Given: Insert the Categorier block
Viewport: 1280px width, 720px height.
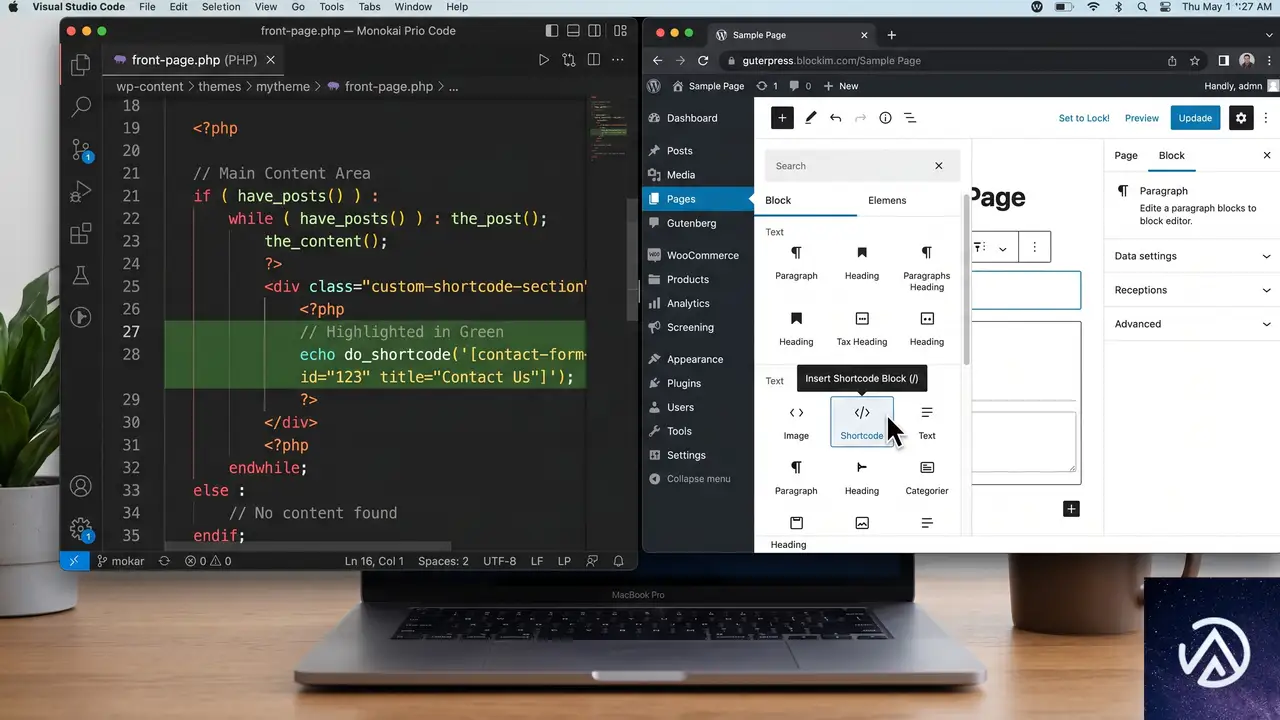Looking at the screenshot, I should [x=927, y=477].
